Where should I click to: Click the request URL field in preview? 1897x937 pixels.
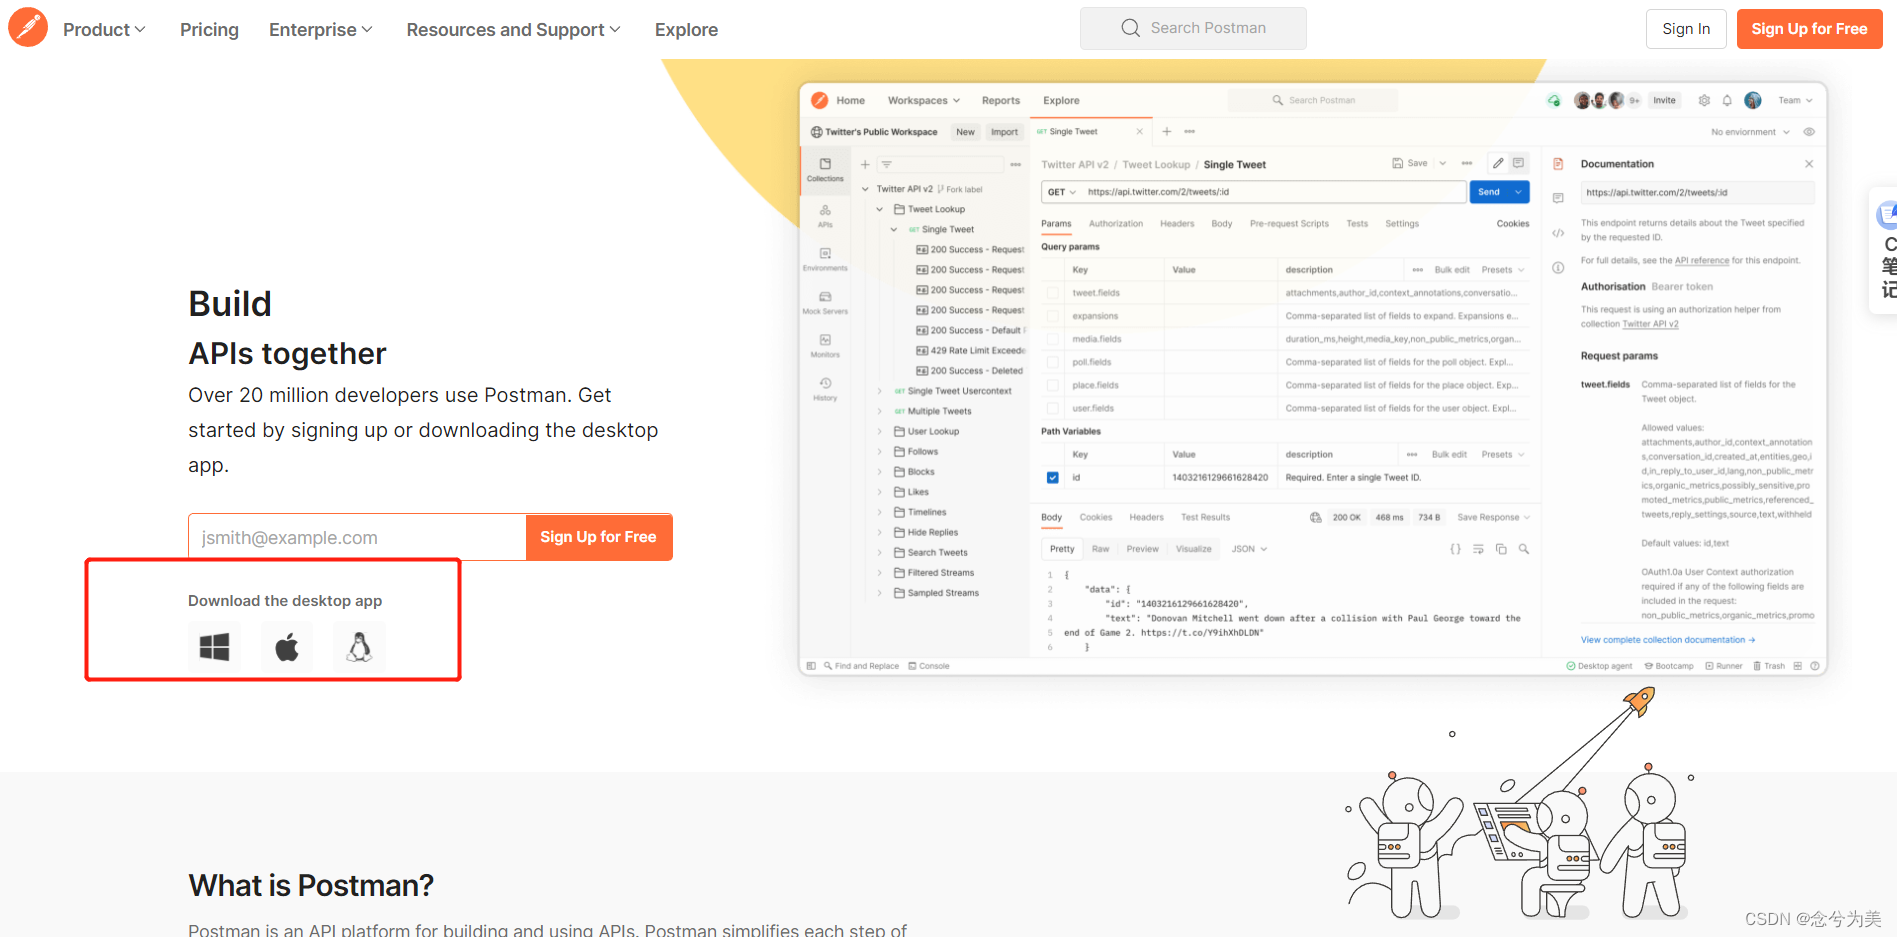pos(1273,192)
